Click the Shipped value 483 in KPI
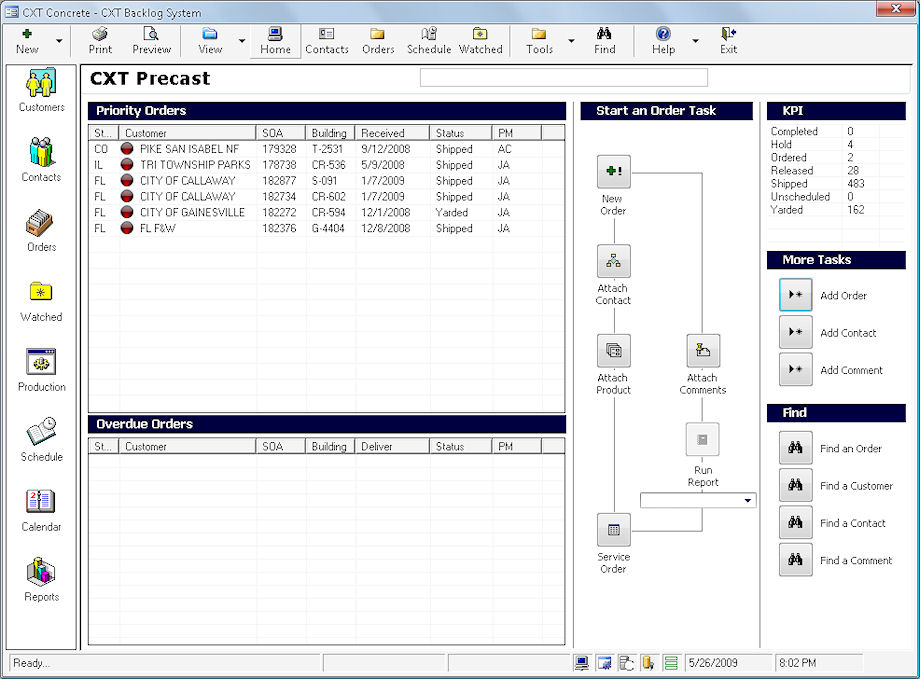 tap(855, 184)
